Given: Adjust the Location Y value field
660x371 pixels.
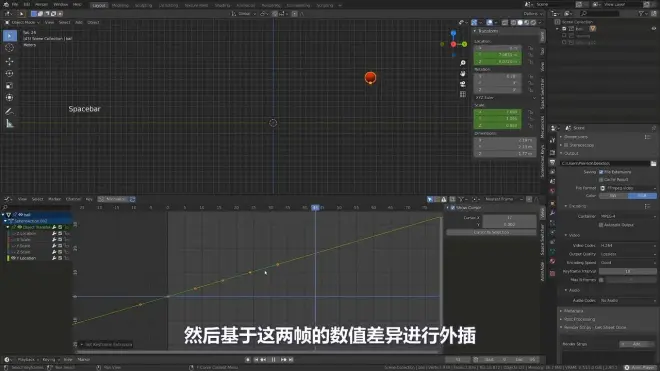Looking at the screenshot, I should (498, 55).
